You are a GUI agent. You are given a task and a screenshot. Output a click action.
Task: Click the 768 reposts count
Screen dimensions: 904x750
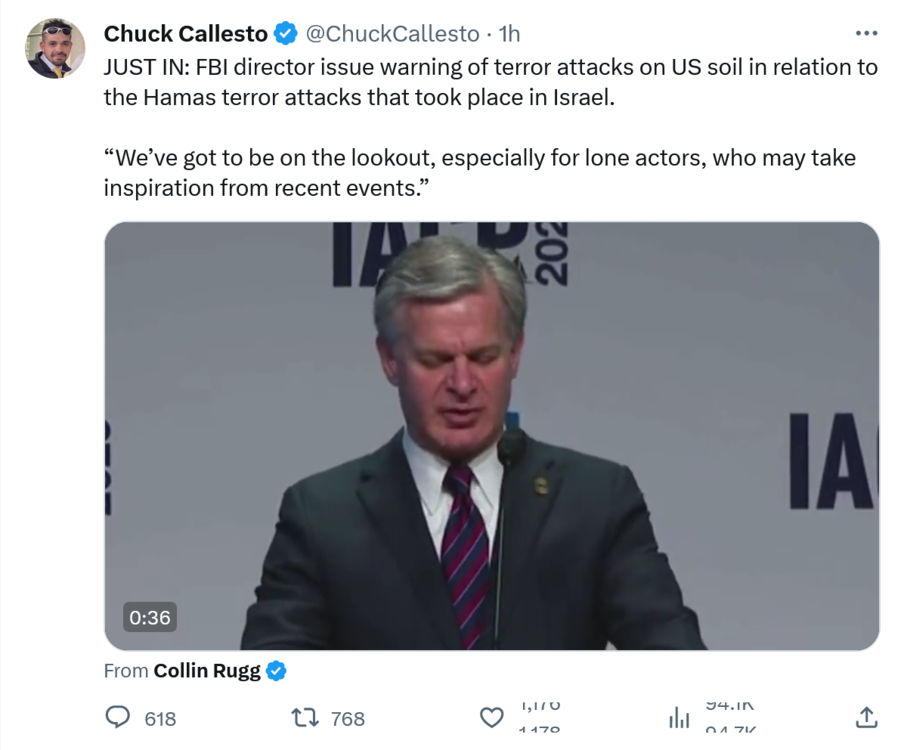coord(347,719)
